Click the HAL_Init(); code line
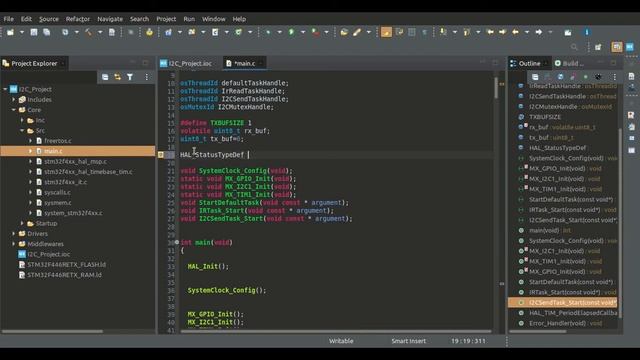The width and height of the screenshot is (640, 360). coord(208,267)
